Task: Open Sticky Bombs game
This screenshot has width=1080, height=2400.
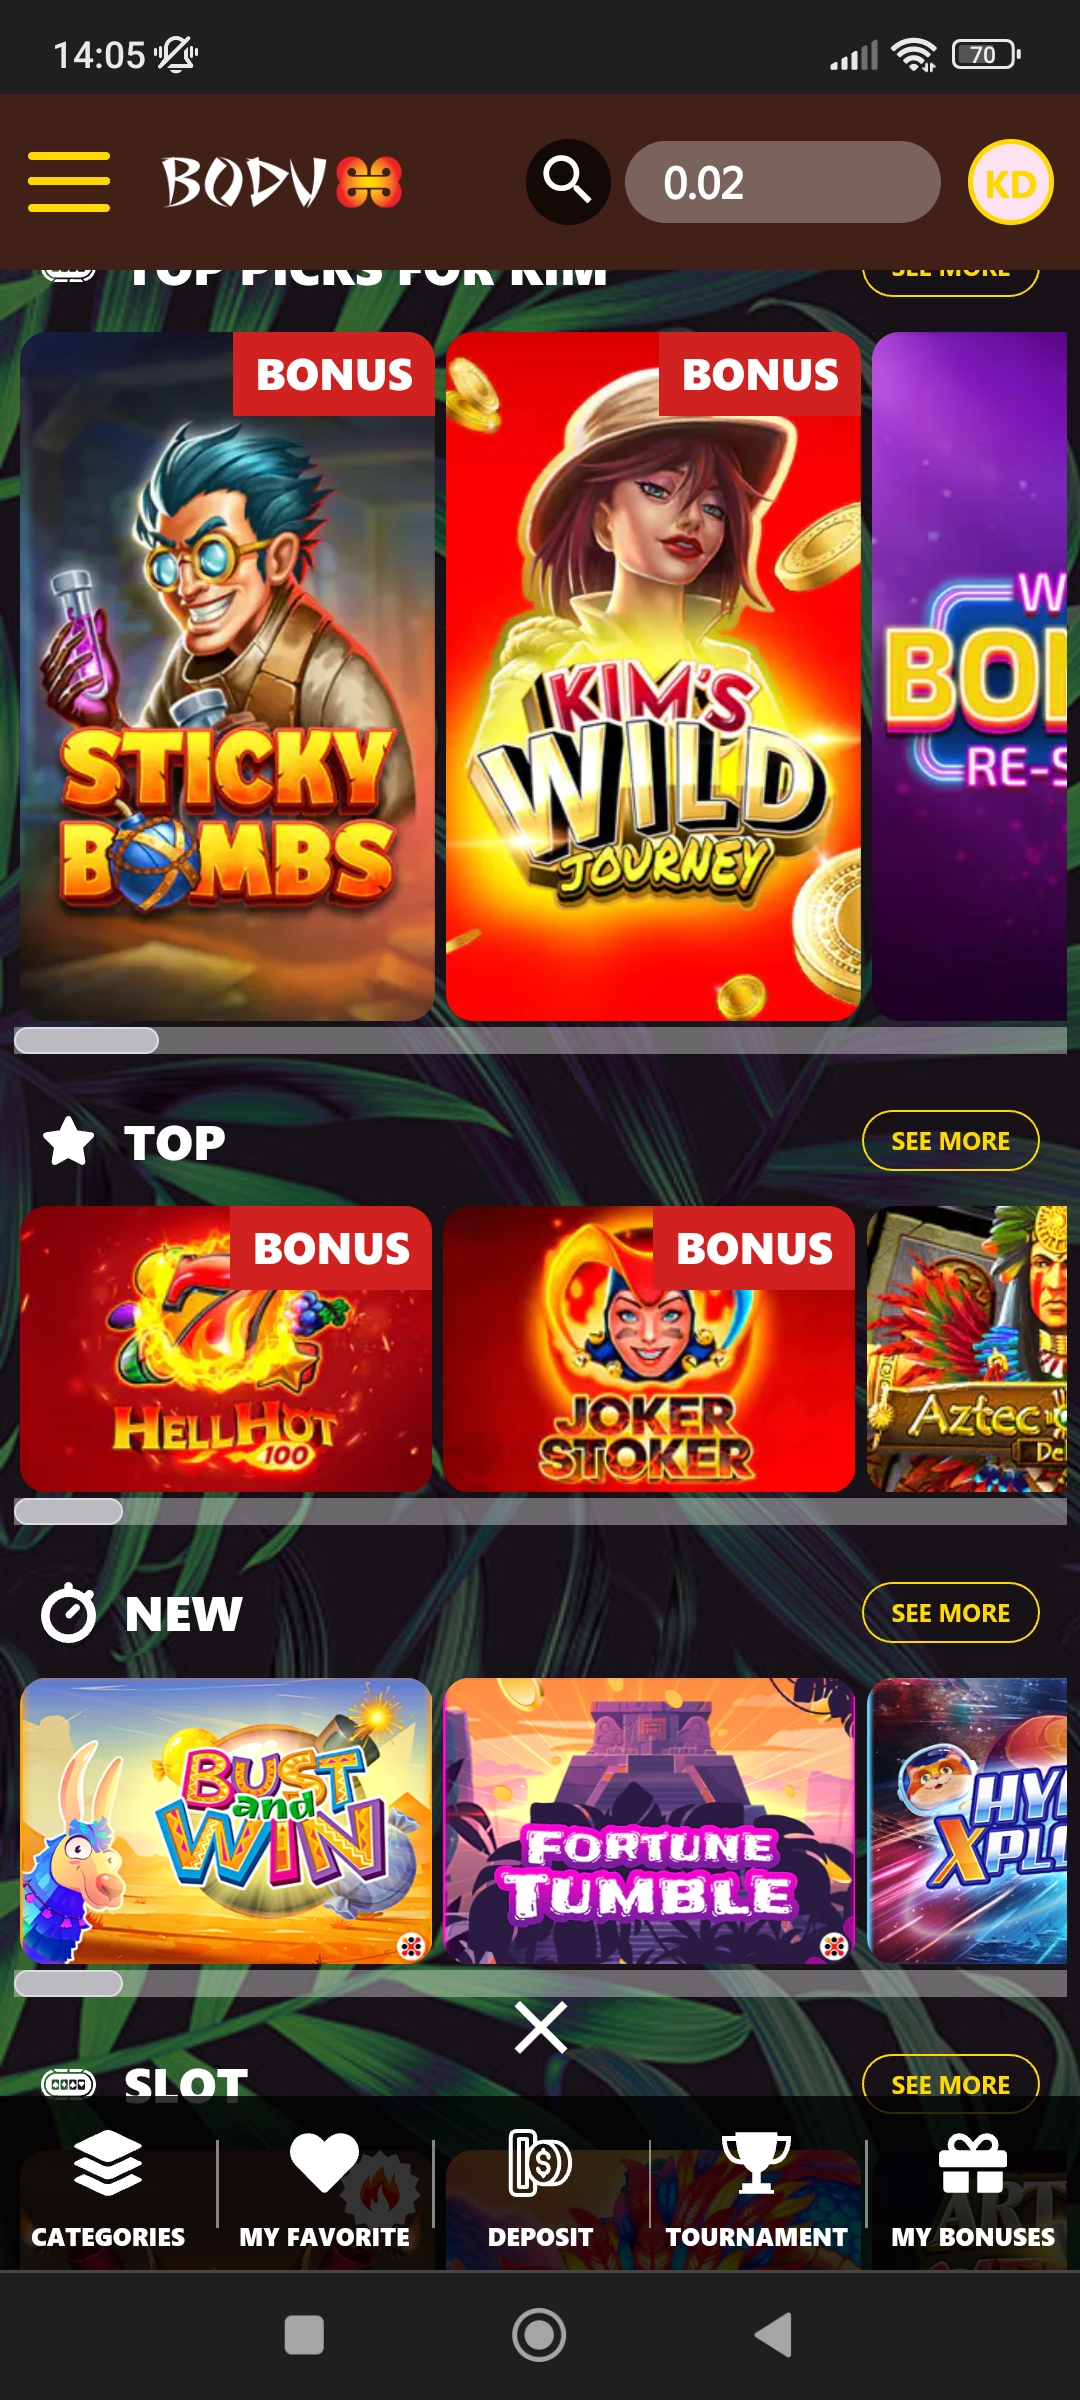Action: pyautogui.click(x=227, y=676)
